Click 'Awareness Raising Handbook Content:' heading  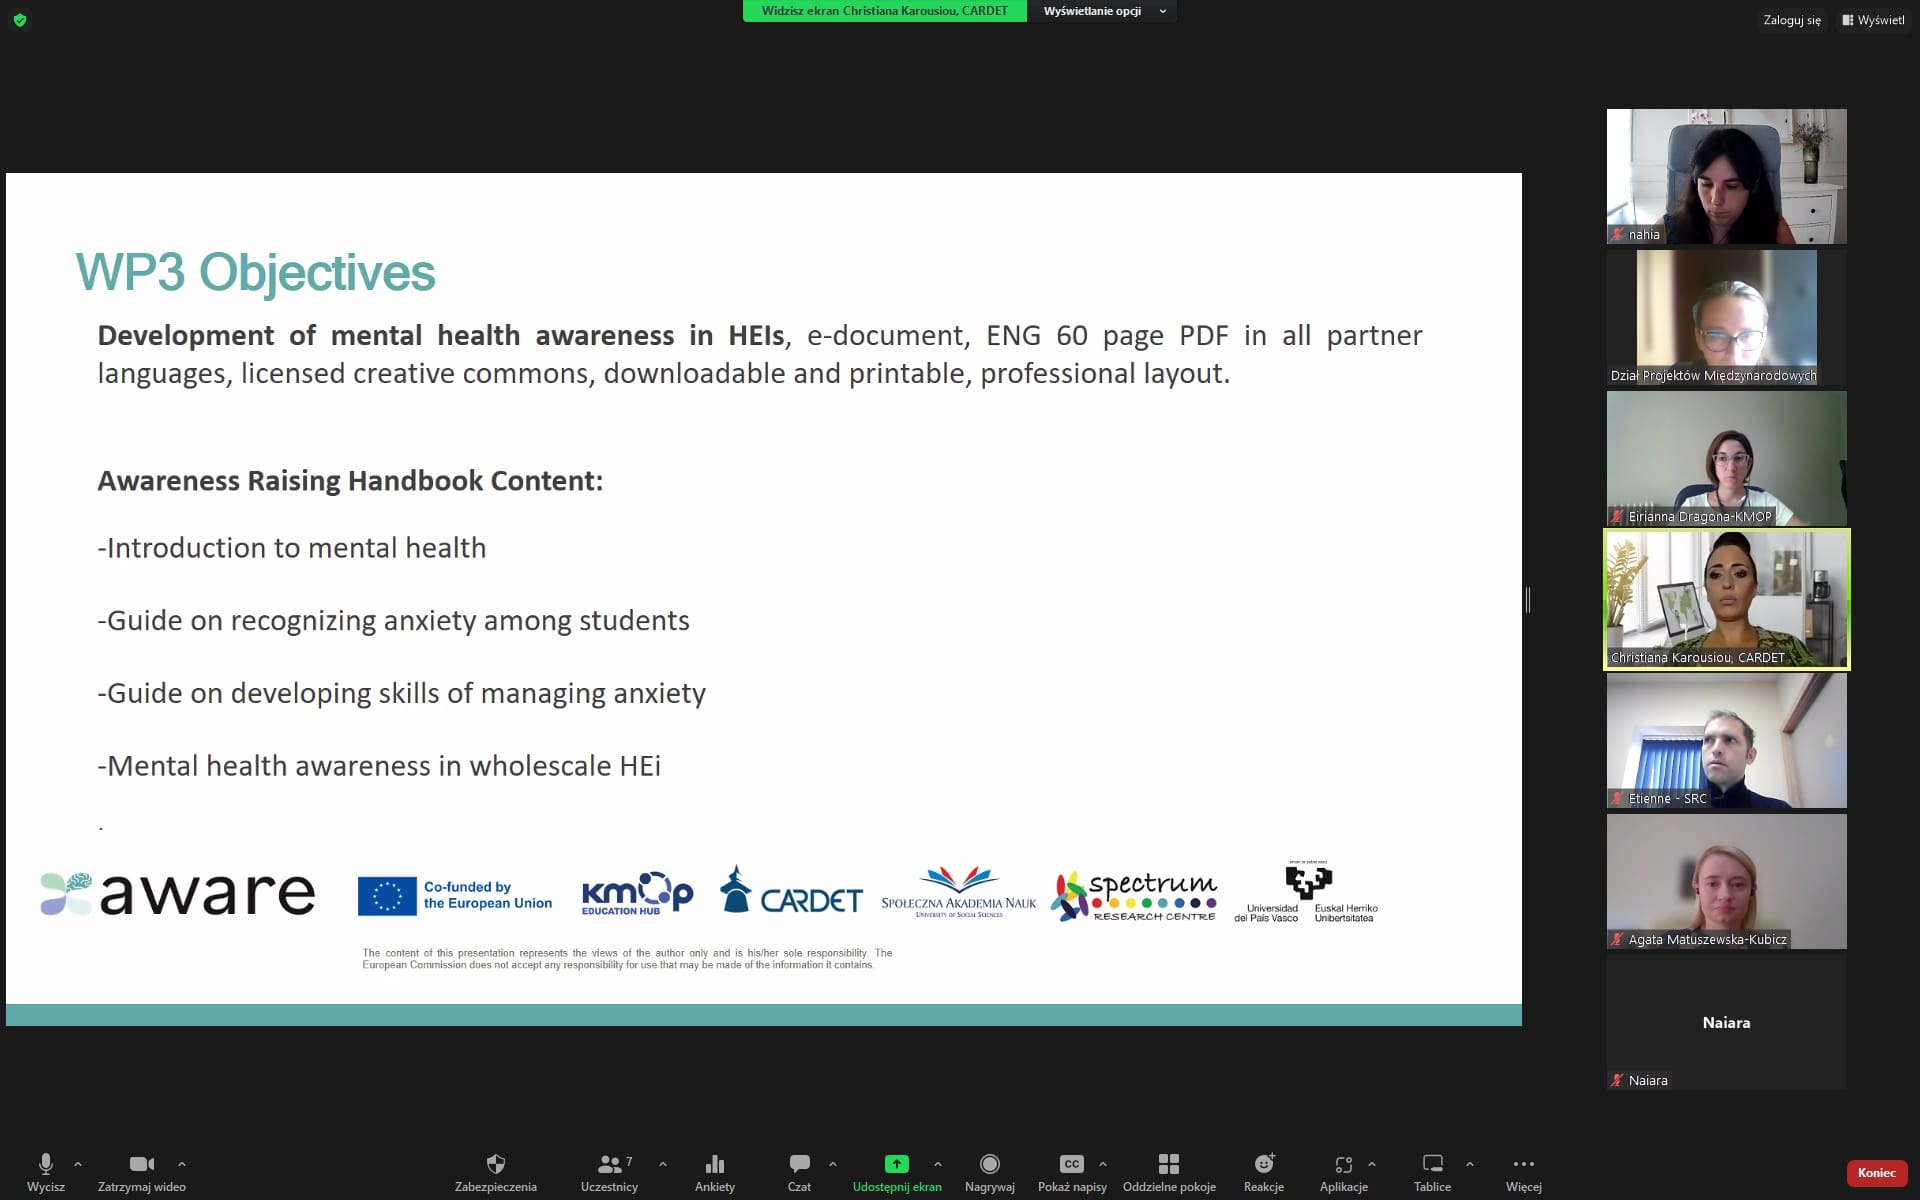click(x=350, y=481)
